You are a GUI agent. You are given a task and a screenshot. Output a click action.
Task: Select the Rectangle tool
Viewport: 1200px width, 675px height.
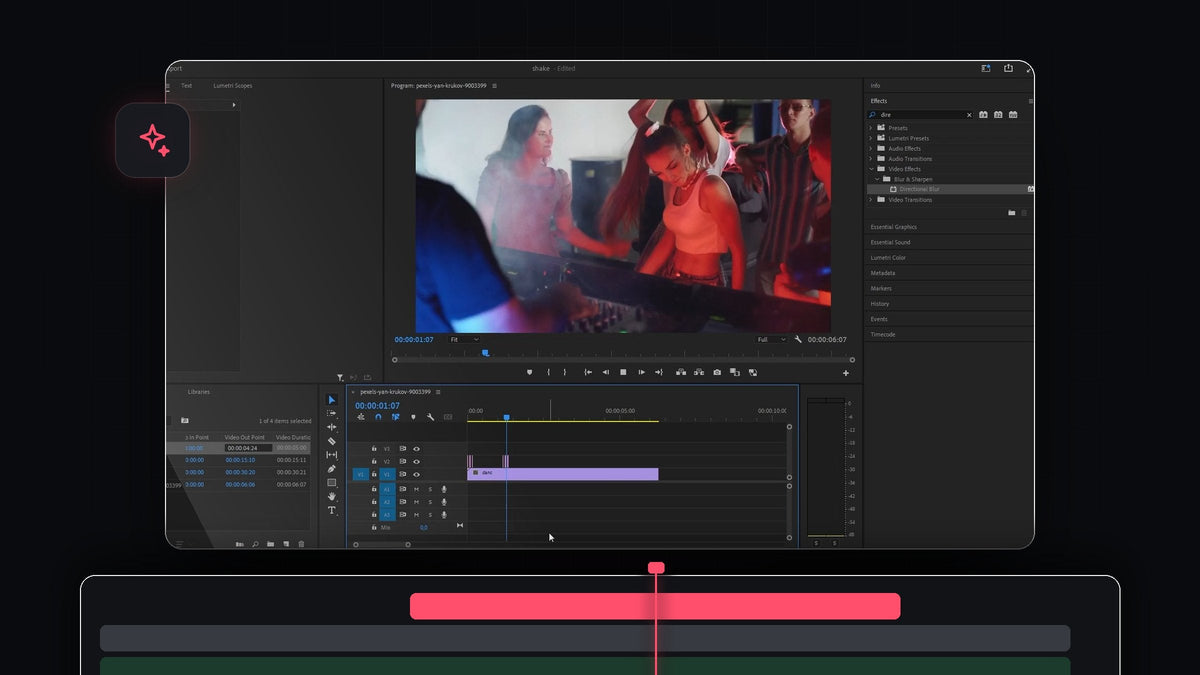(x=332, y=482)
